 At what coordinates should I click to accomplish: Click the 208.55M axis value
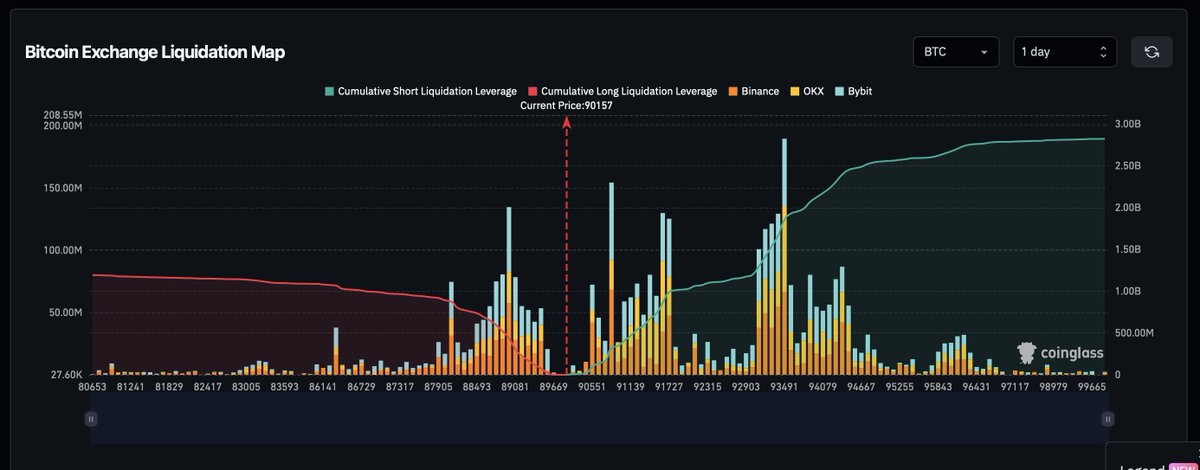pyautogui.click(x=62, y=115)
